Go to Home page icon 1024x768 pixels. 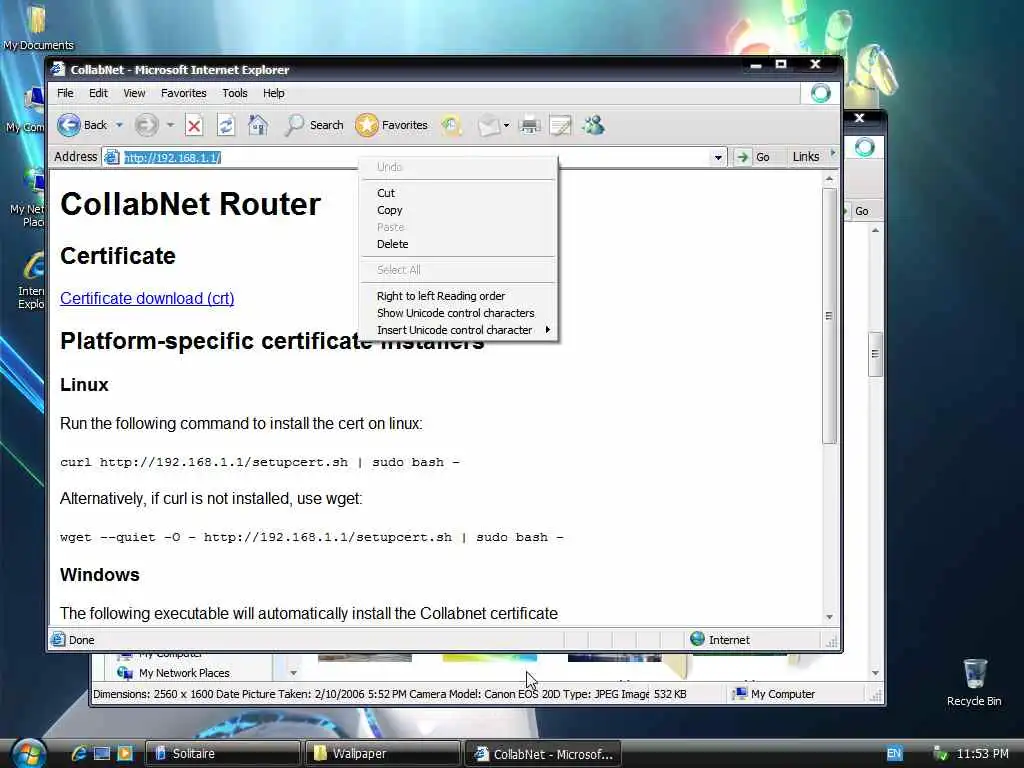point(258,125)
